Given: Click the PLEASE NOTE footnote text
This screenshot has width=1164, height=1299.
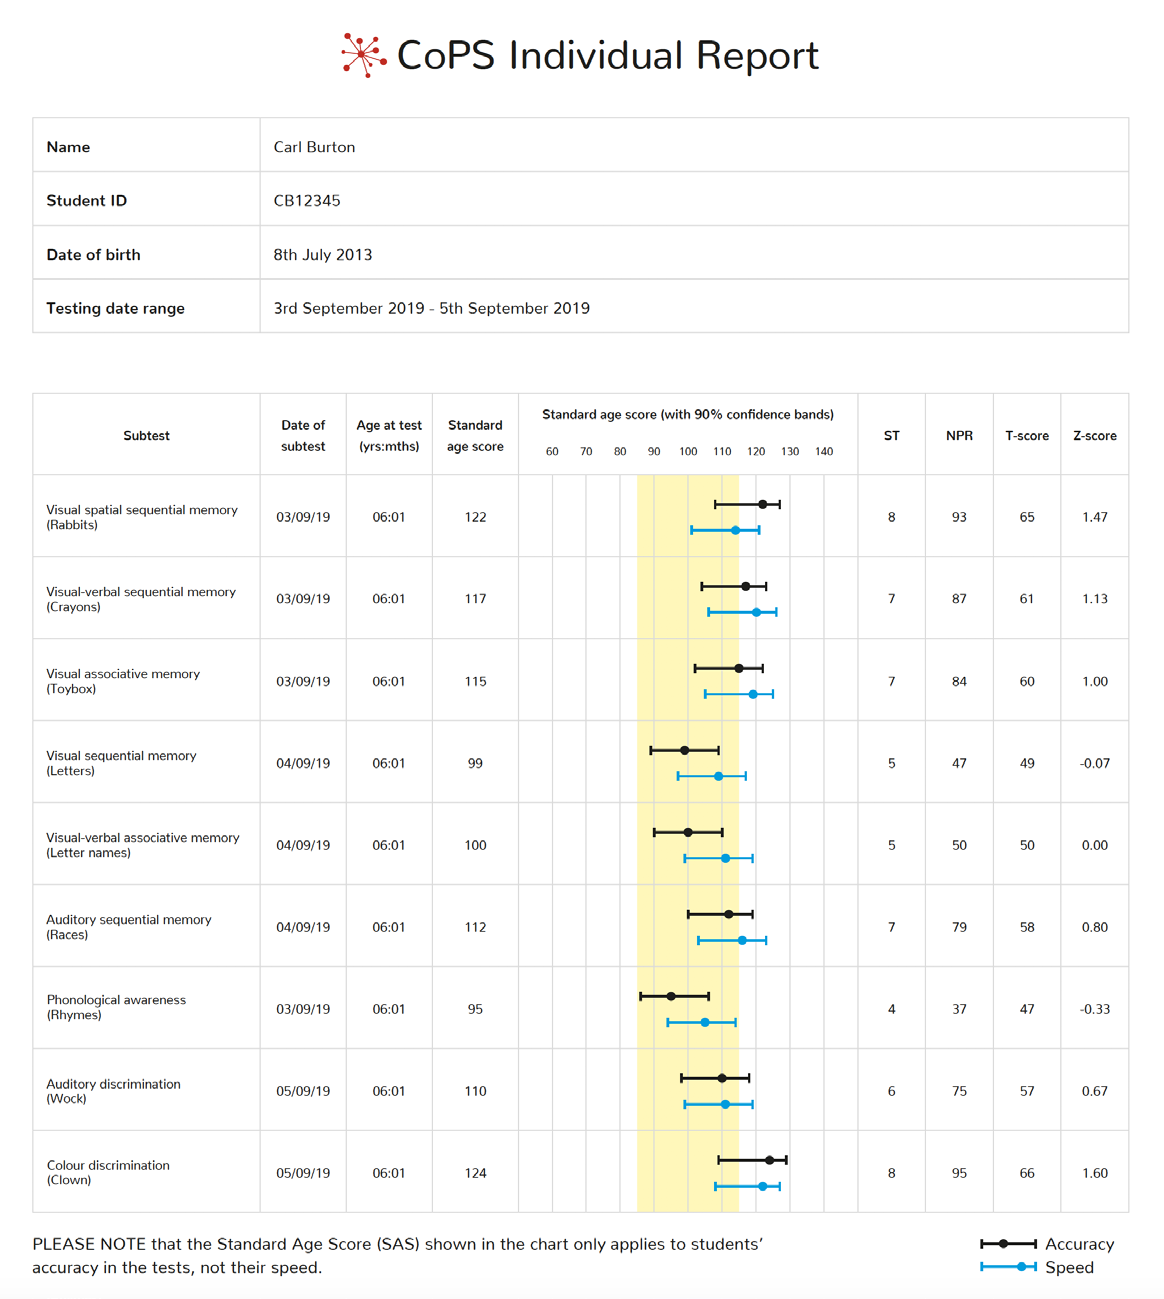Looking at the screenshot, I should [x=397, y=1256].
